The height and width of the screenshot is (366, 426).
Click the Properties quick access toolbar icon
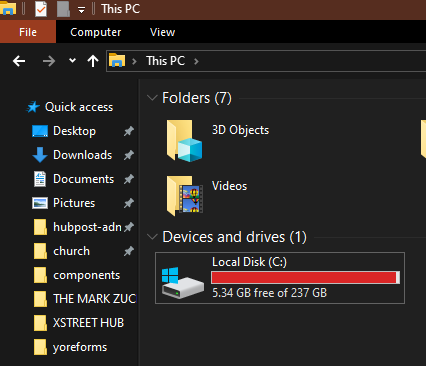(x=41, y=9)
